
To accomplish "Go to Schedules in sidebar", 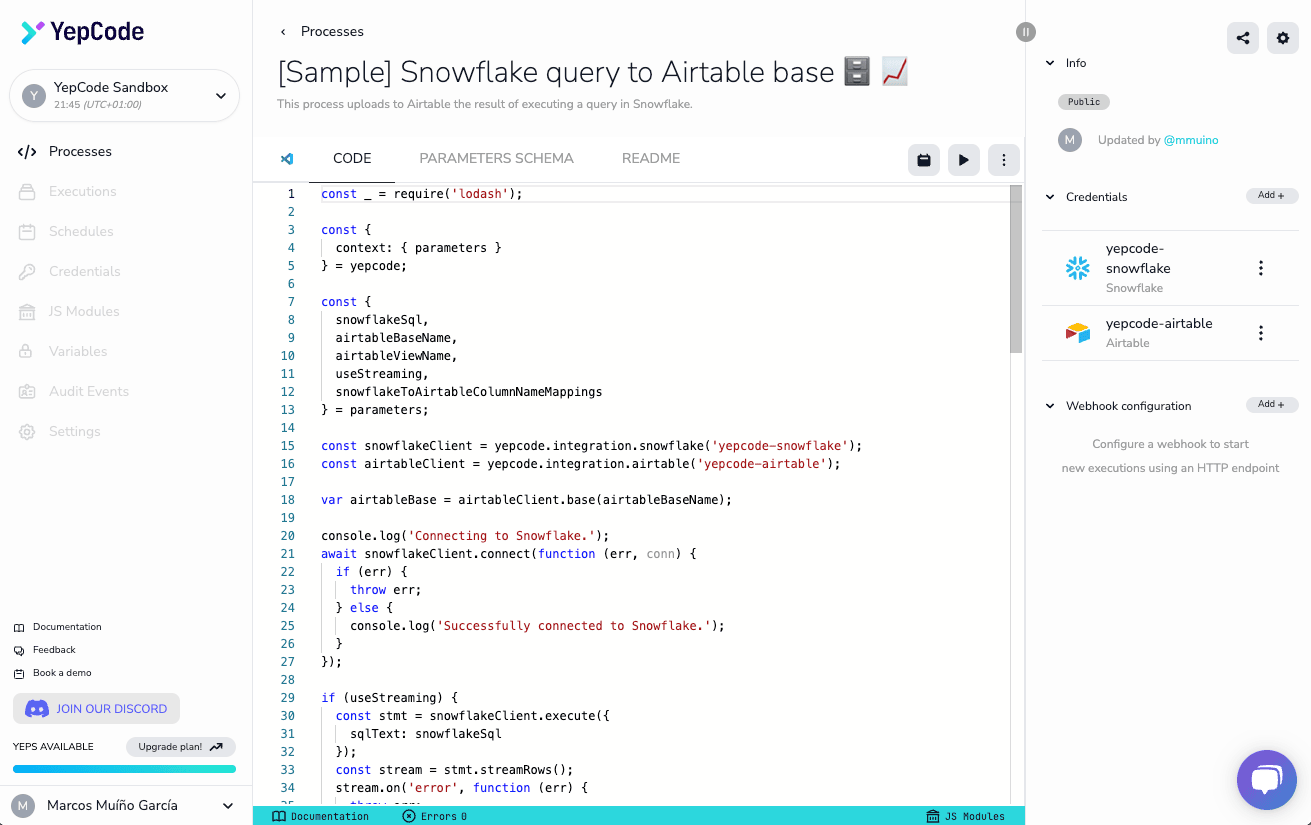I will pyautogui.click(x=81, y=232).
